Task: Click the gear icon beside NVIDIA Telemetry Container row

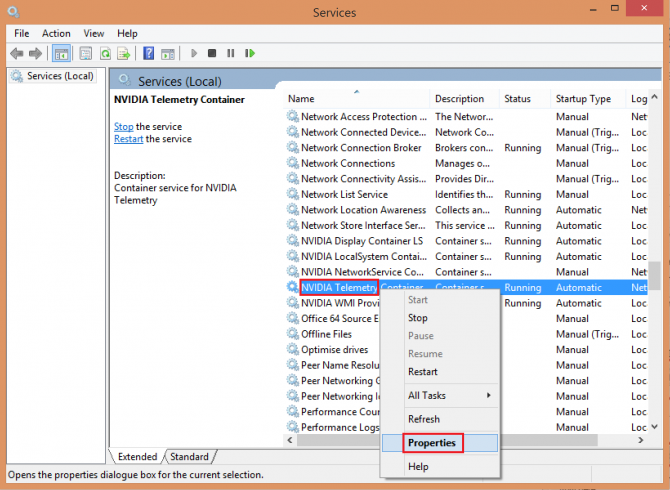Action: (x=293, y=287)
